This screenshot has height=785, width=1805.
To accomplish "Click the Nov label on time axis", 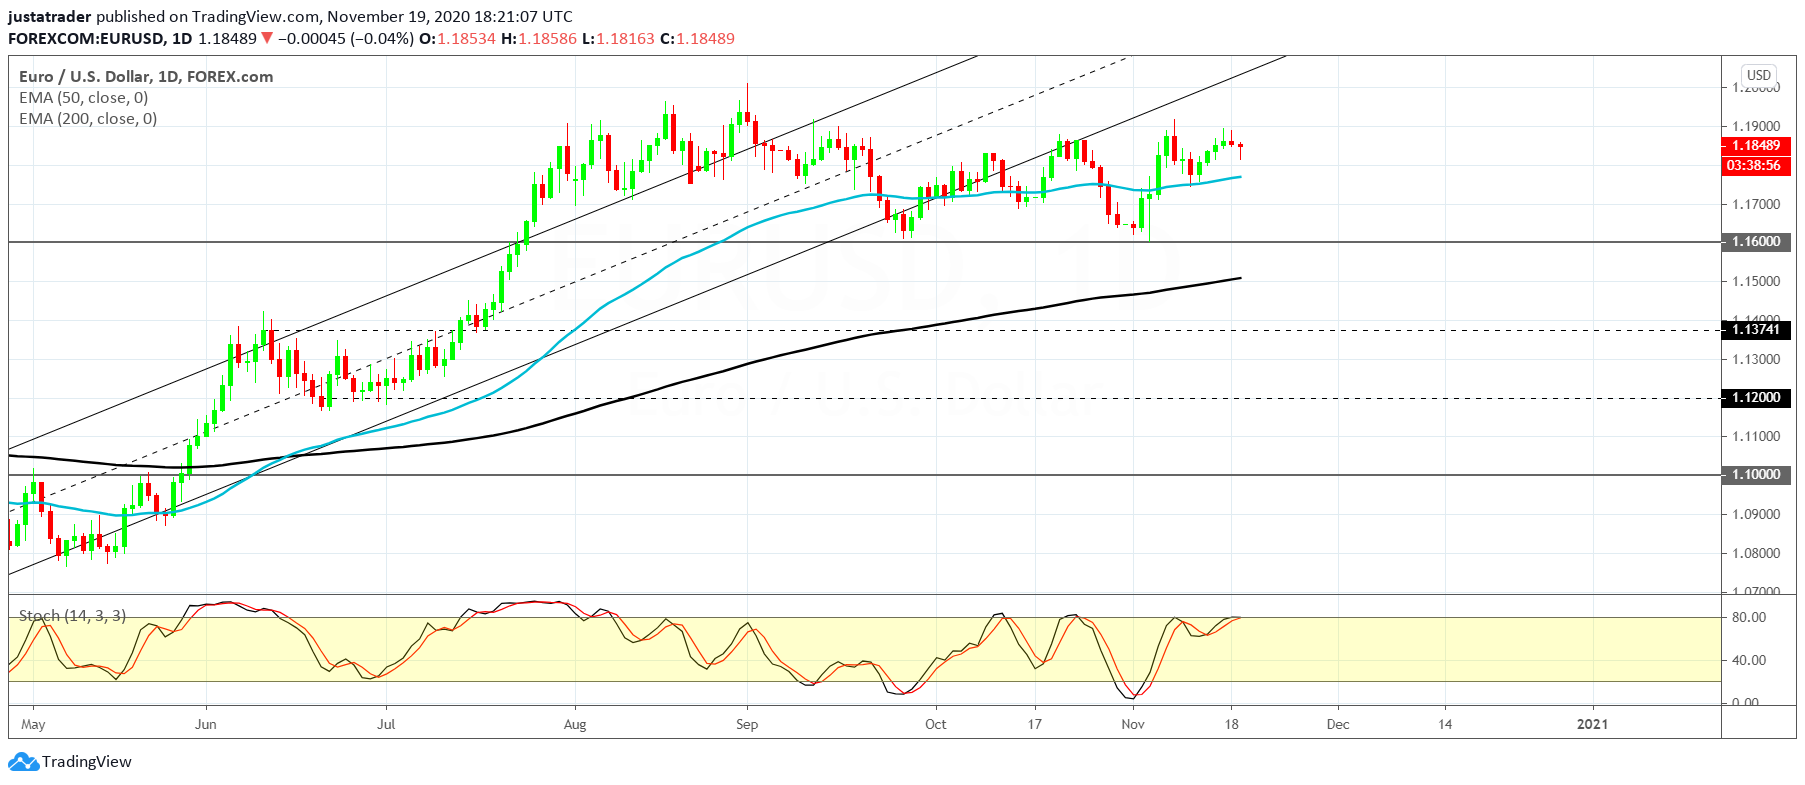I will pyautogui.click(x=1133, y=724).
